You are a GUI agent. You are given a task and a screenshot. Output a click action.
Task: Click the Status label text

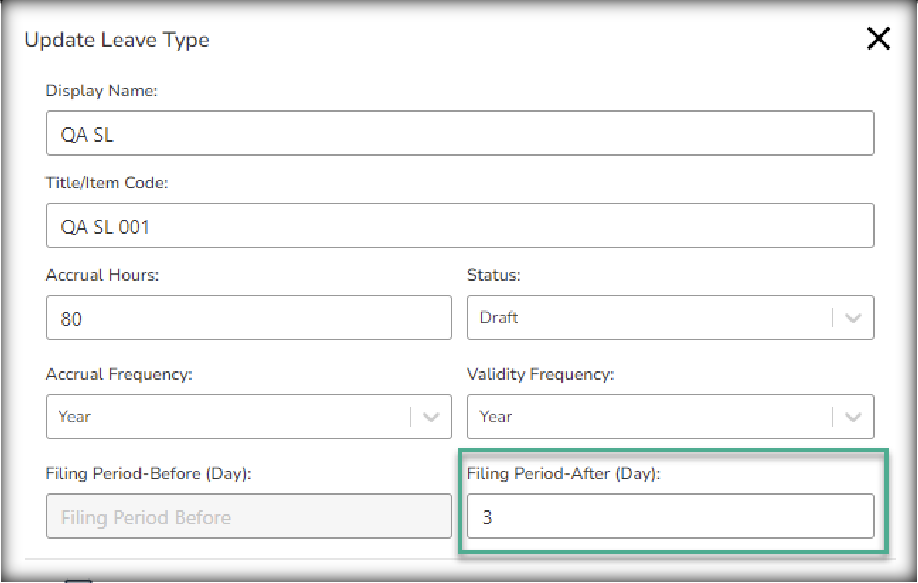tap(493, 276)
